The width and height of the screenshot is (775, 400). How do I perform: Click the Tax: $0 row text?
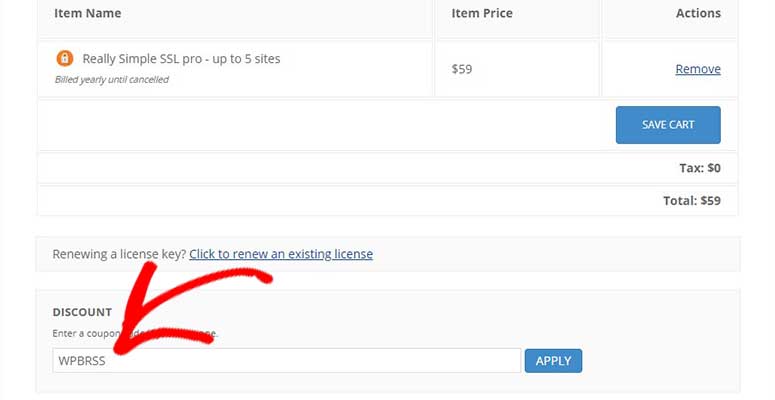pos(700,168)
